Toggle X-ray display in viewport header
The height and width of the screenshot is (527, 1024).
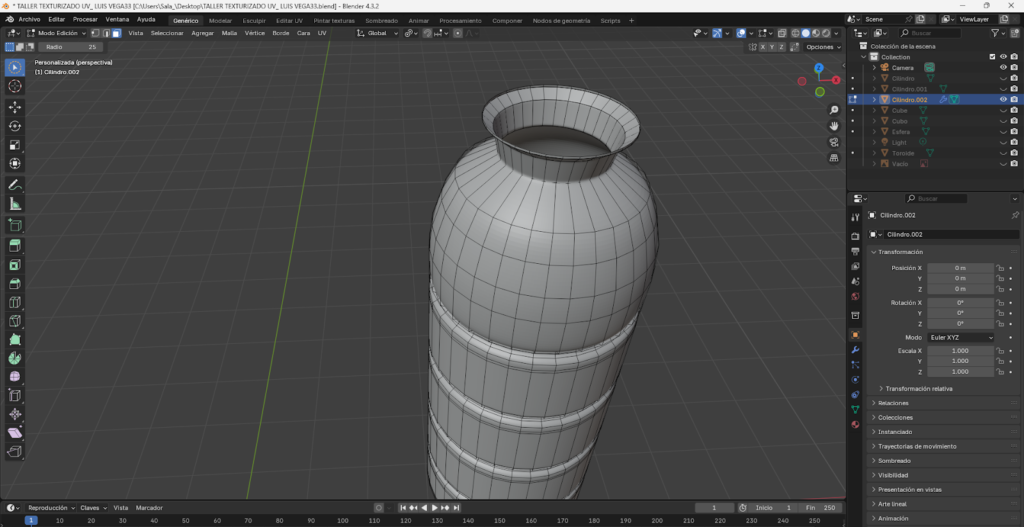782,33
